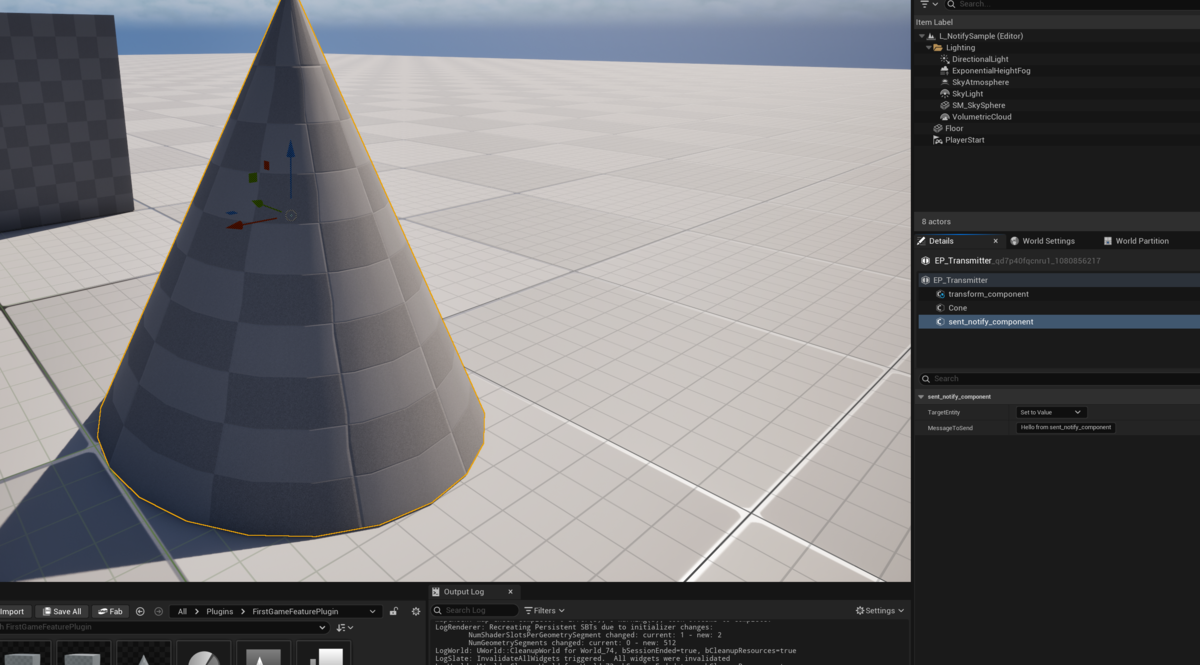
Task: Switch to the World Partition tab
Action: (1136, 241)
